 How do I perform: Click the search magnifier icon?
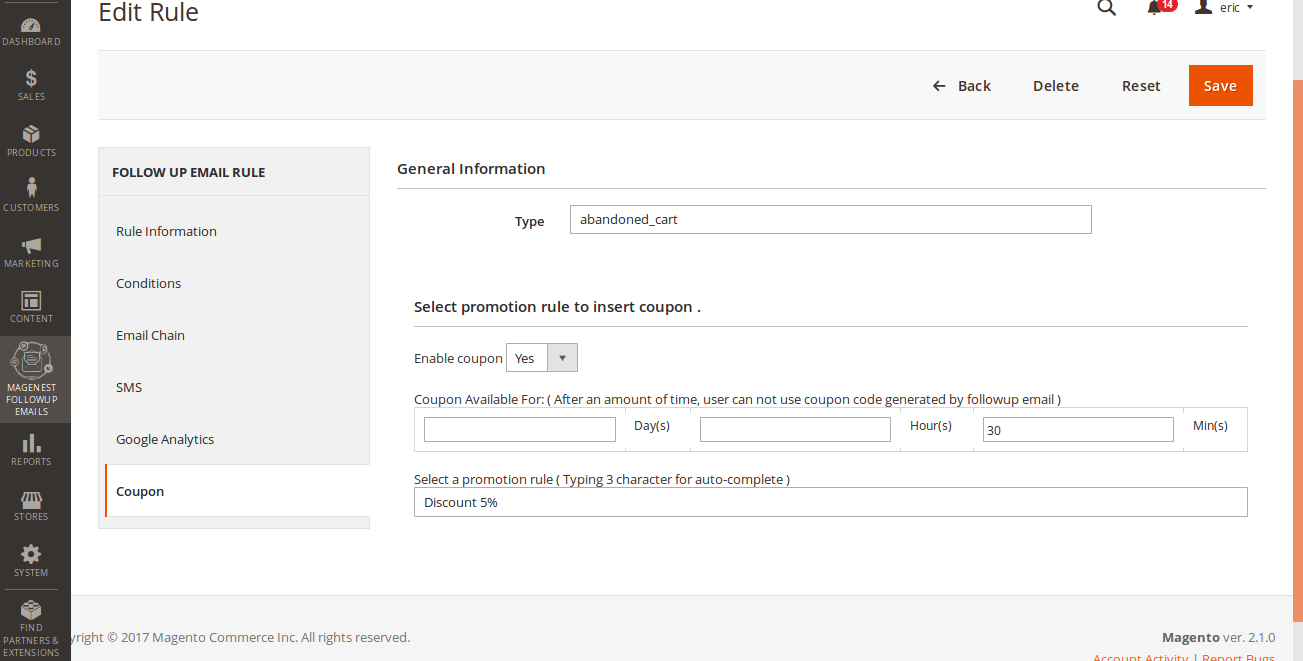click(x=1106, y=8)
